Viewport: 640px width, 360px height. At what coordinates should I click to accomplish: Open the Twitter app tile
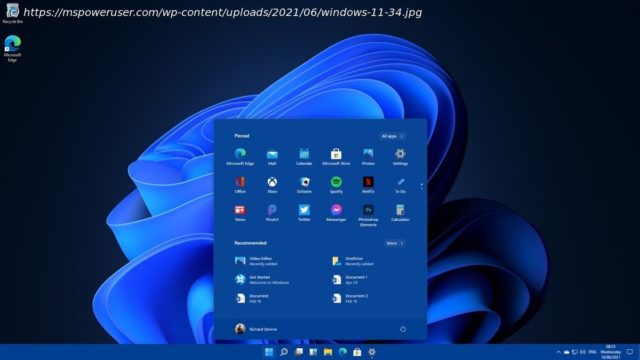click(304, 213)
